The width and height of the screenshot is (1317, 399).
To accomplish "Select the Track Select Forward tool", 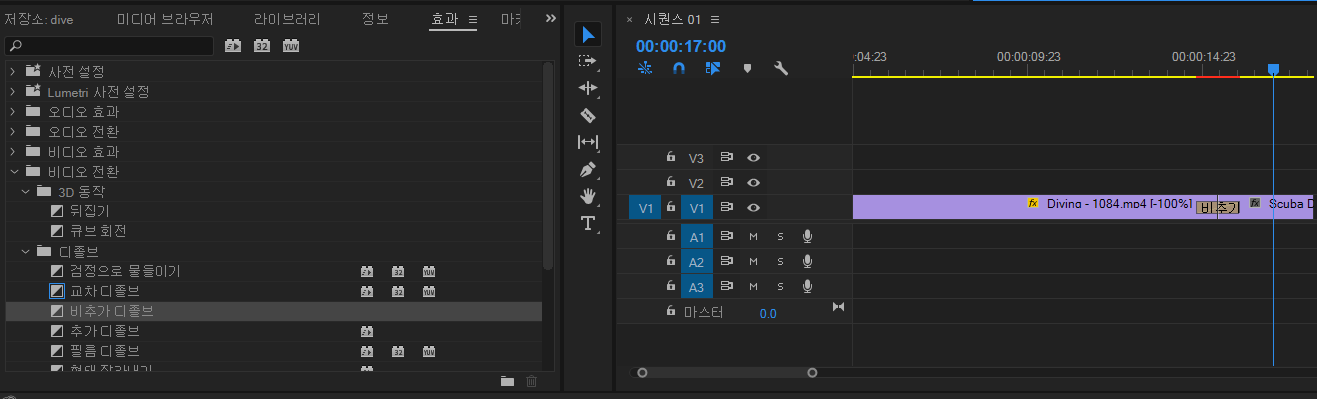I will 588,61.
